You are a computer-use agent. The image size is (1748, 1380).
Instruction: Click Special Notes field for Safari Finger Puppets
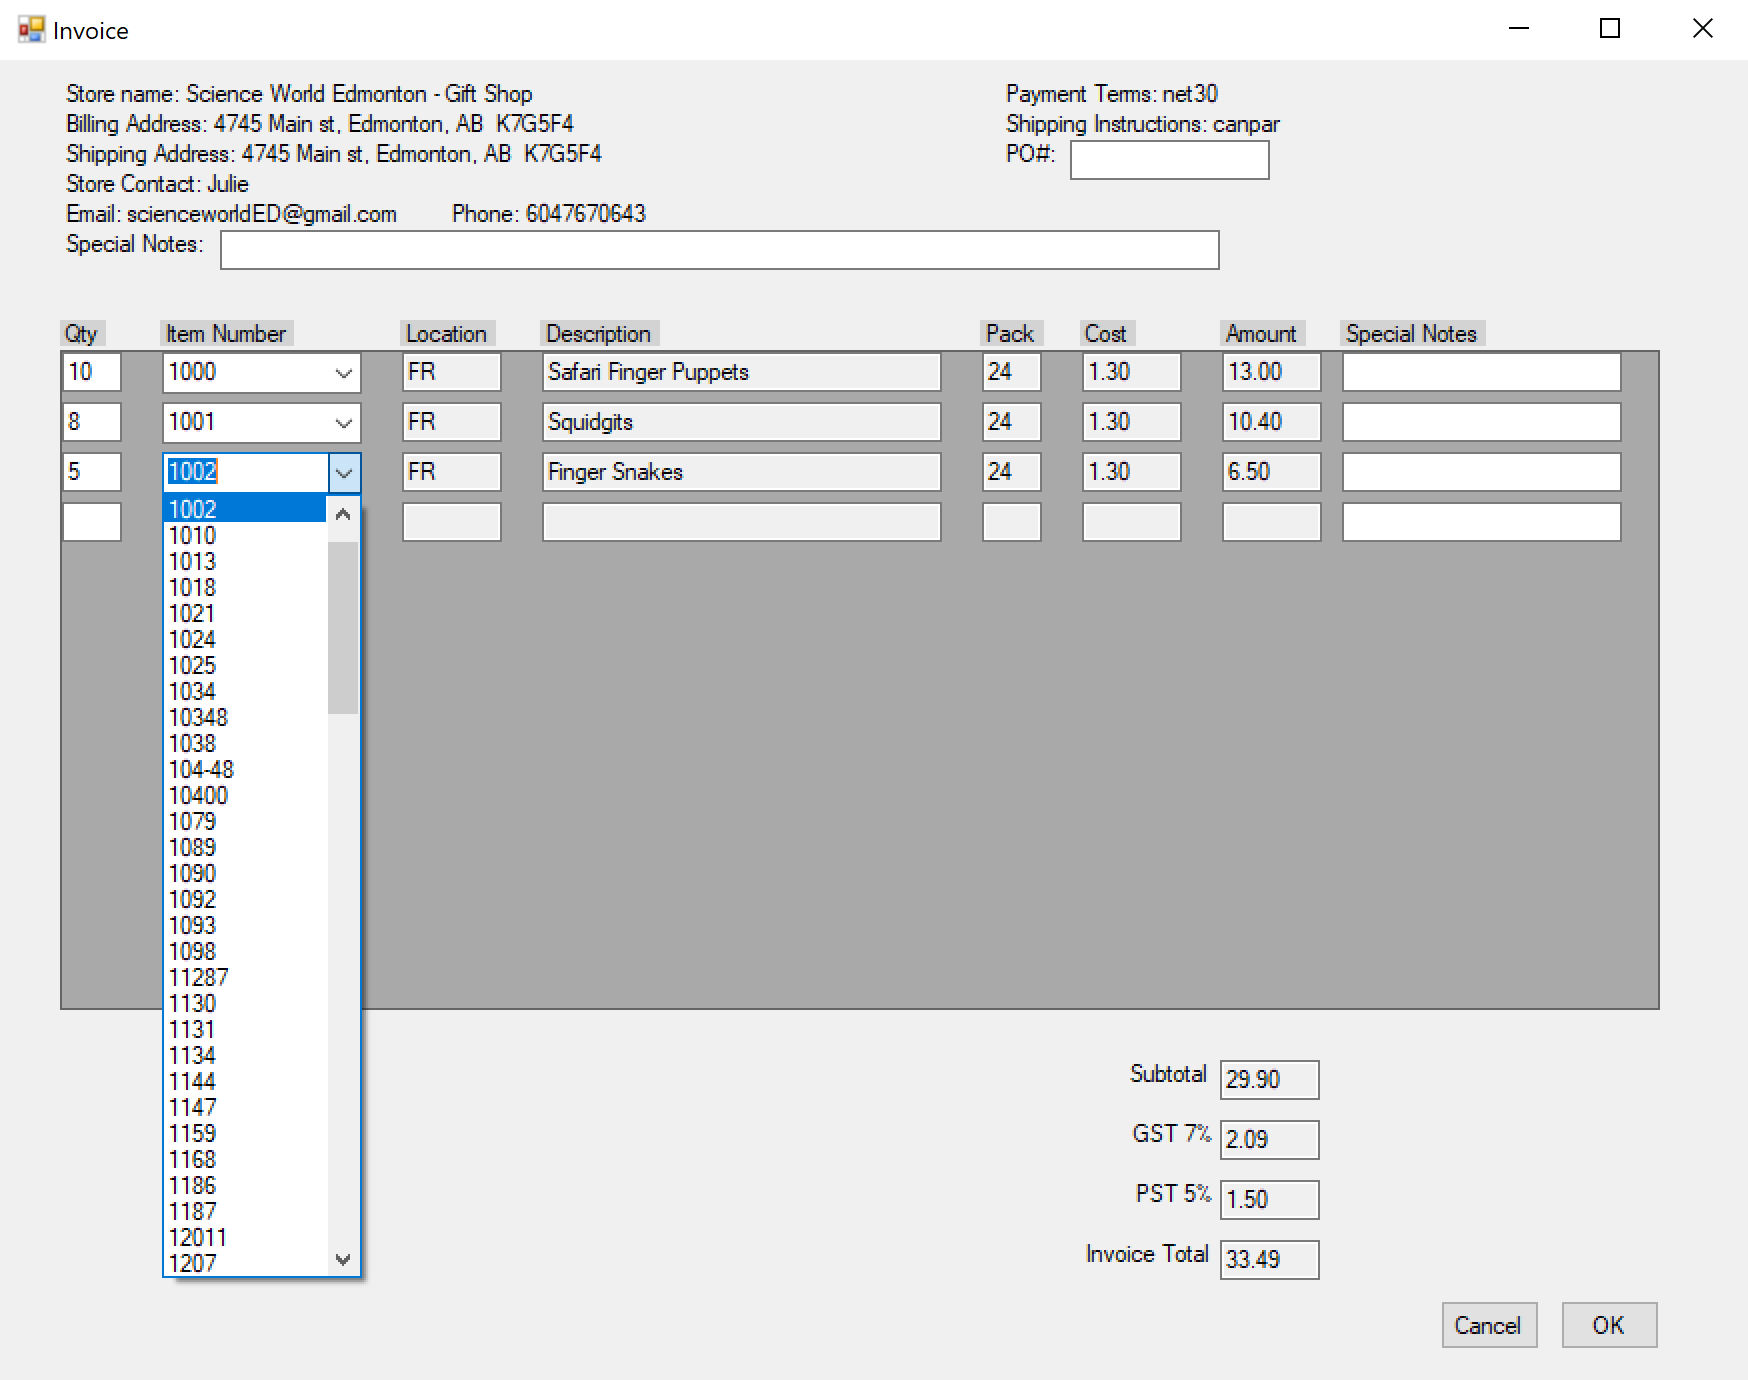1481,372
